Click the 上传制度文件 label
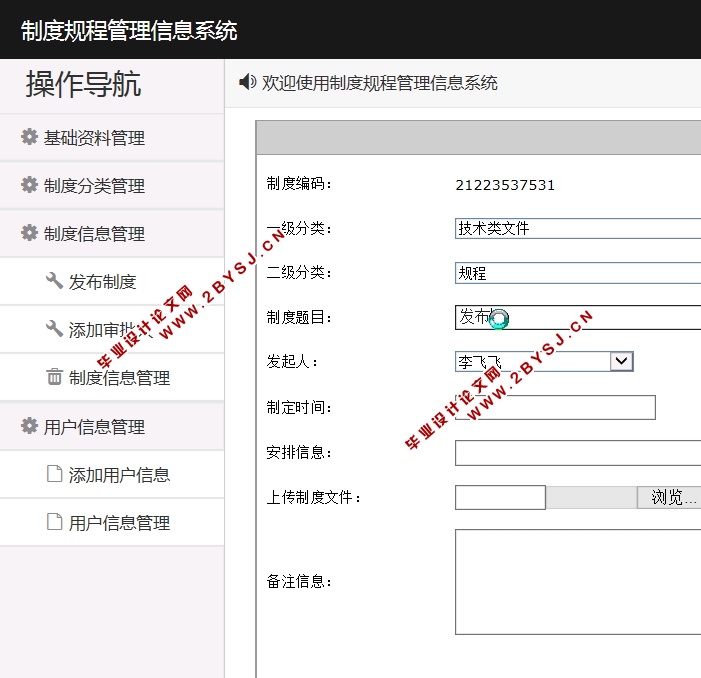Viewport: 701px width, 678px height. point(313,497)
